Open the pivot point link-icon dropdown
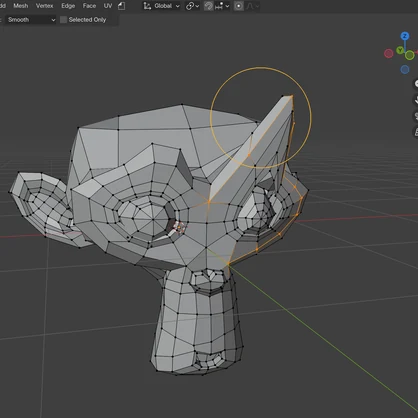Image resolution: width=418 pixels, height=418 pixels. click(x=192, y=6)
